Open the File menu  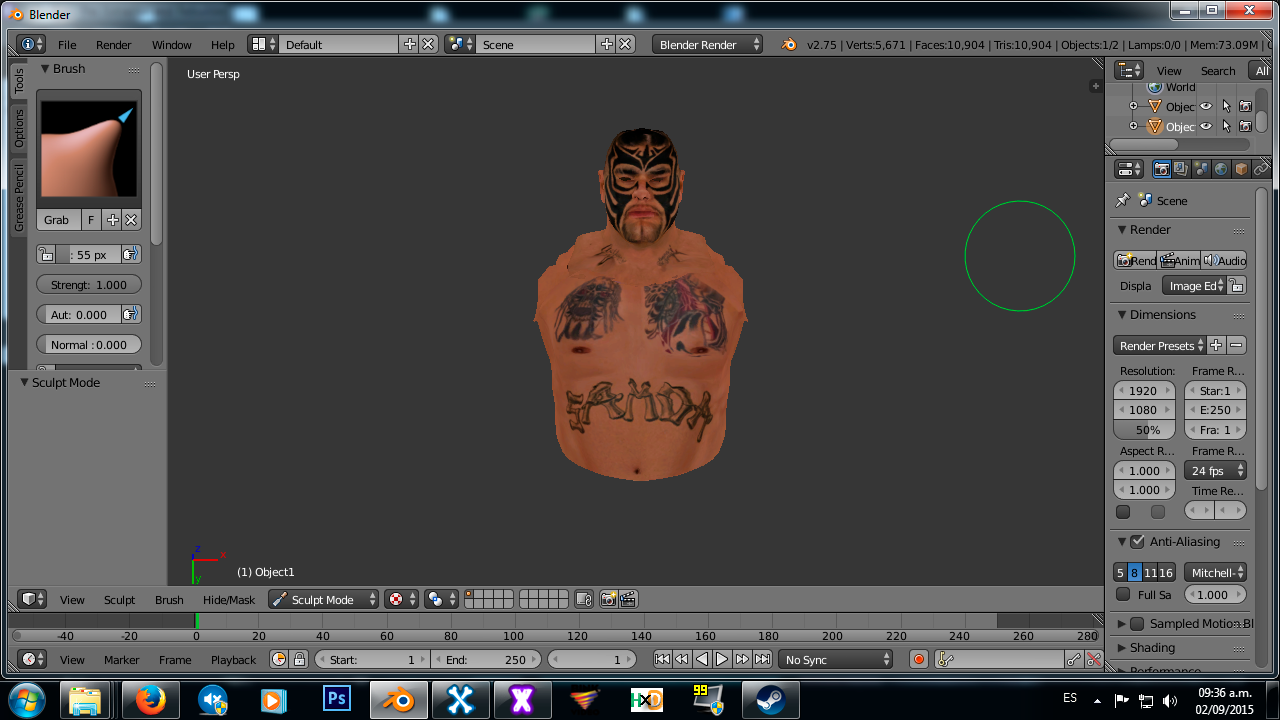pos(67,45)
